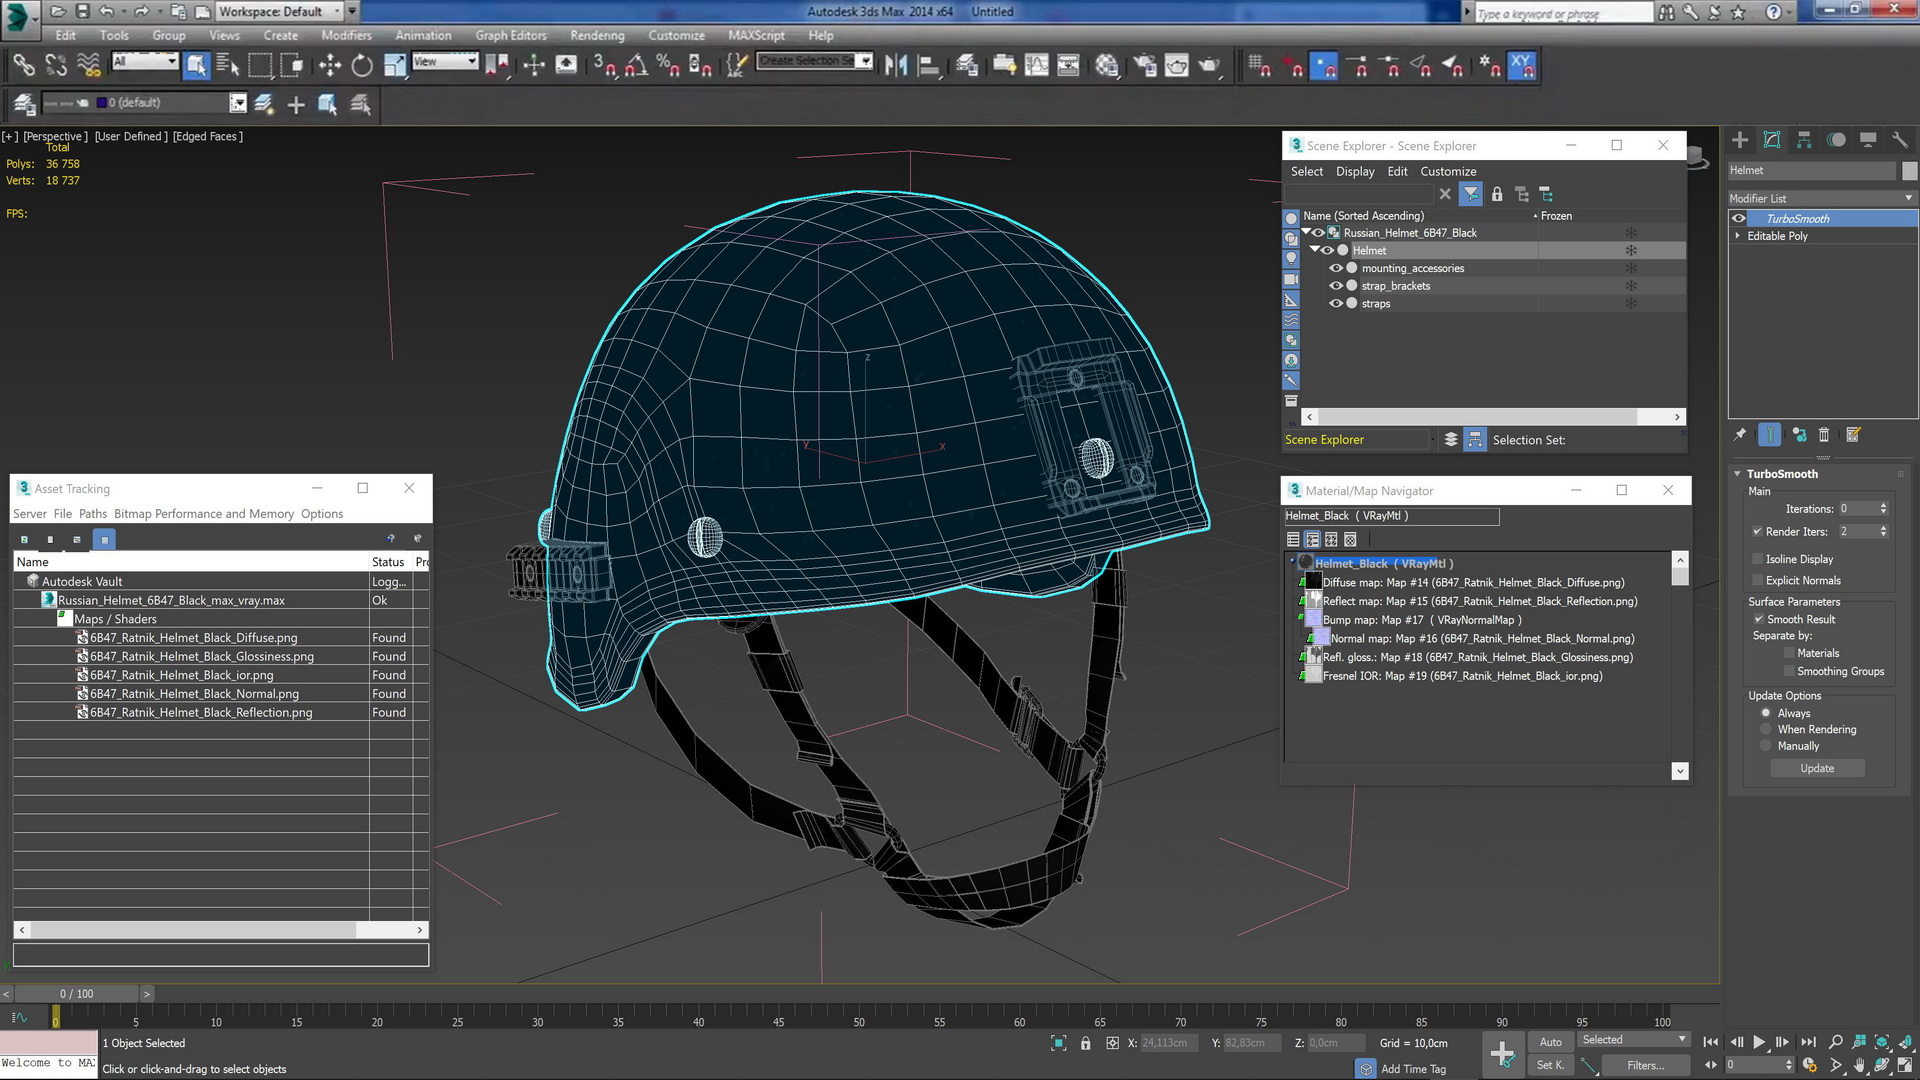Viewport: 1920px width, 1080px height.
Task: Click the Select and Link icon
Action: click(23, 66)
